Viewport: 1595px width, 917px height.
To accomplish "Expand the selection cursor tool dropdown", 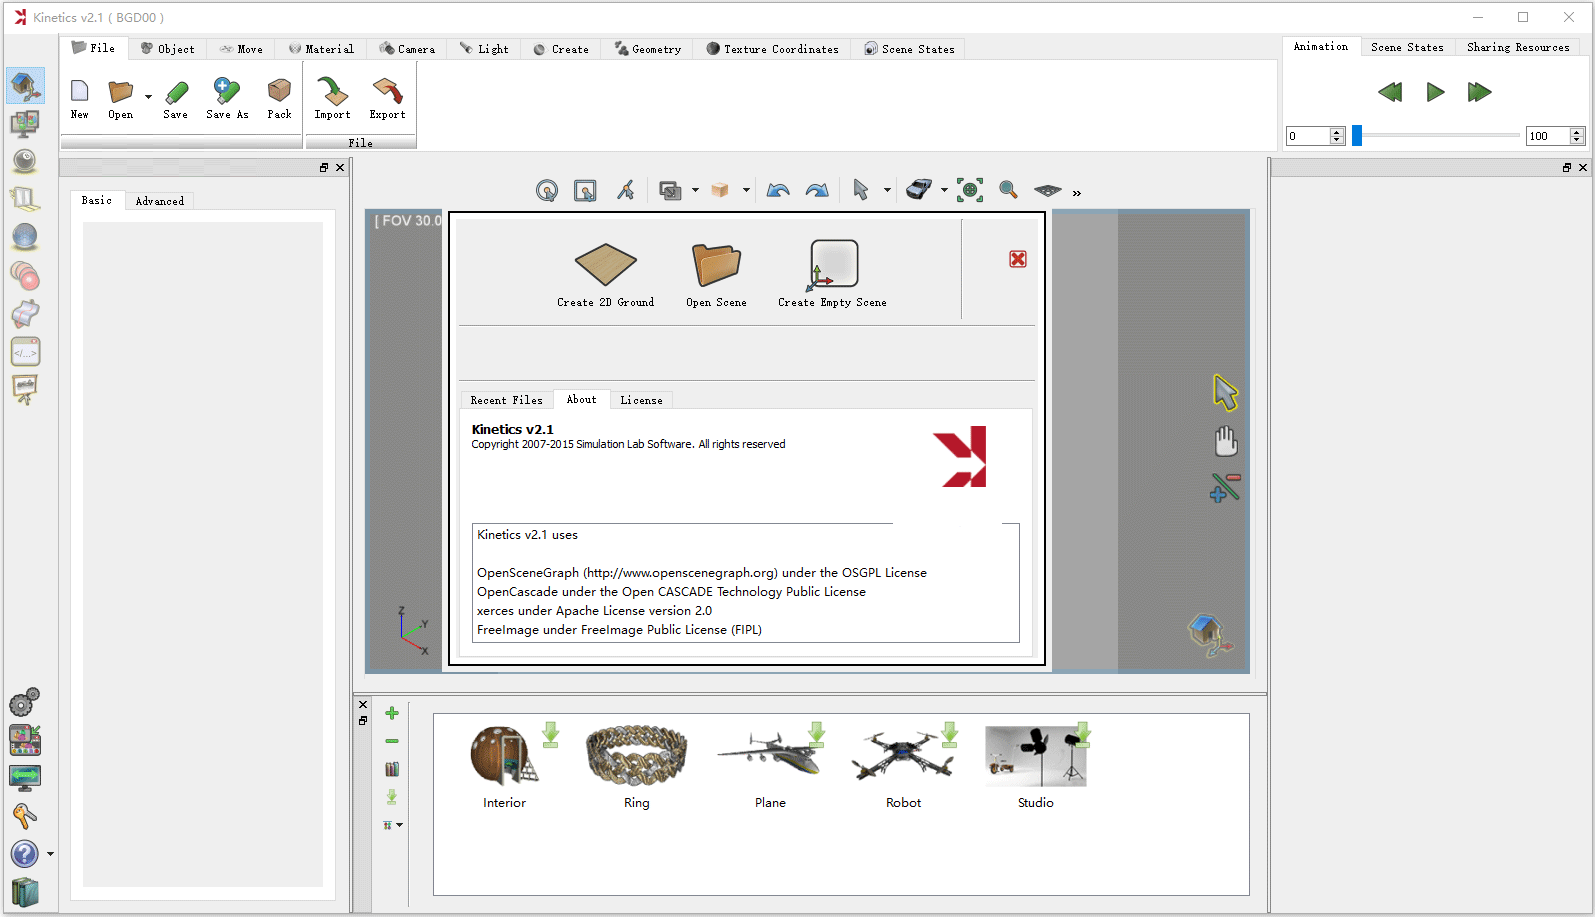I will point(887,190).
